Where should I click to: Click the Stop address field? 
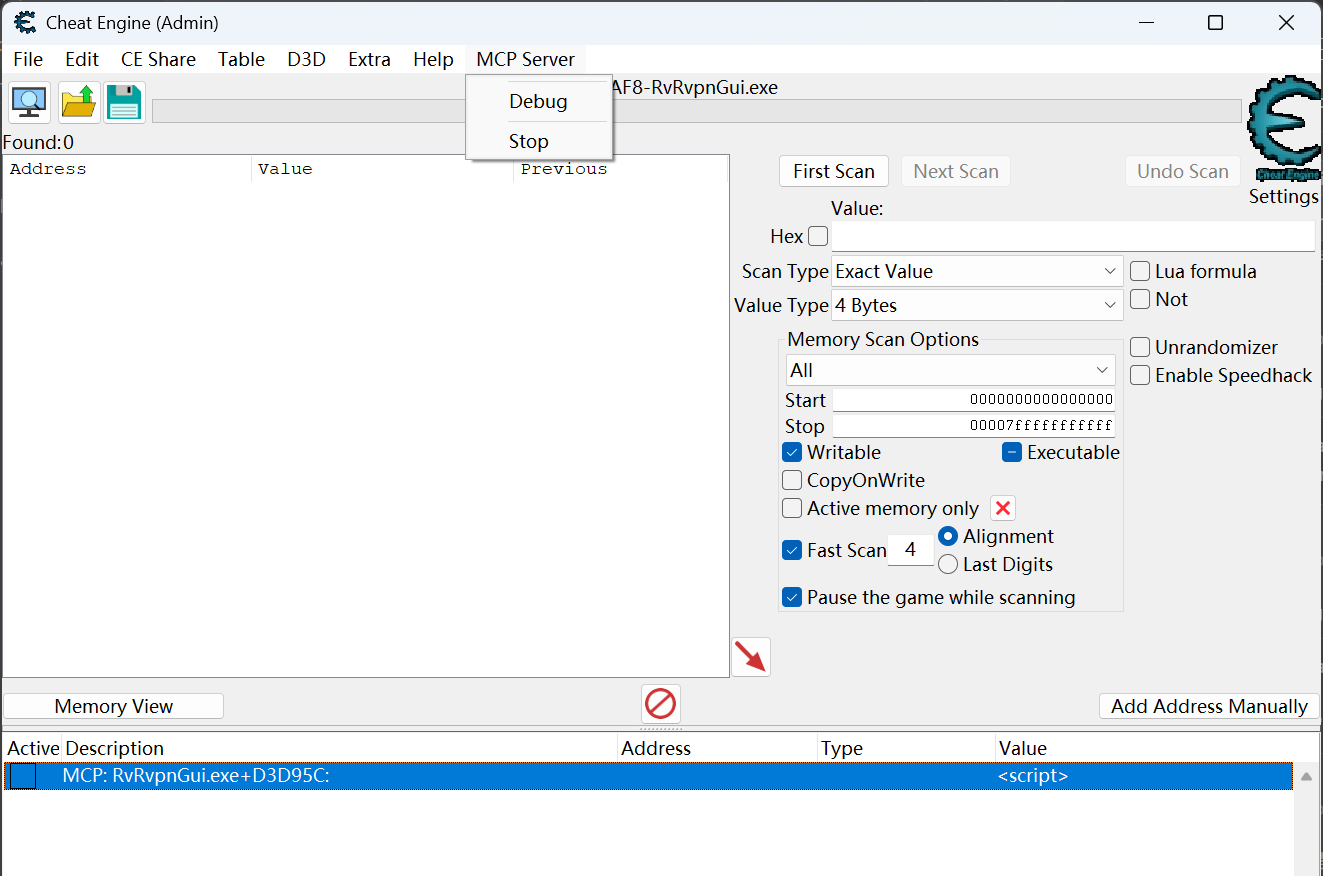click(x=974, y=426)
